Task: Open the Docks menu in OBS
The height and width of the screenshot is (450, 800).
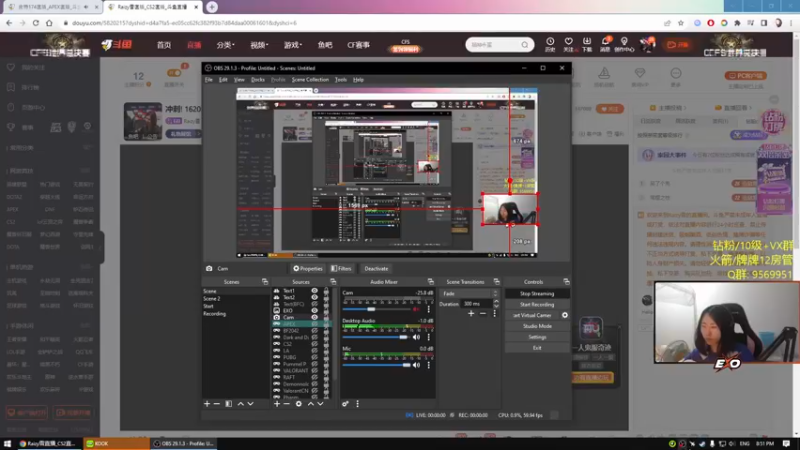Action: click(258, 80)
